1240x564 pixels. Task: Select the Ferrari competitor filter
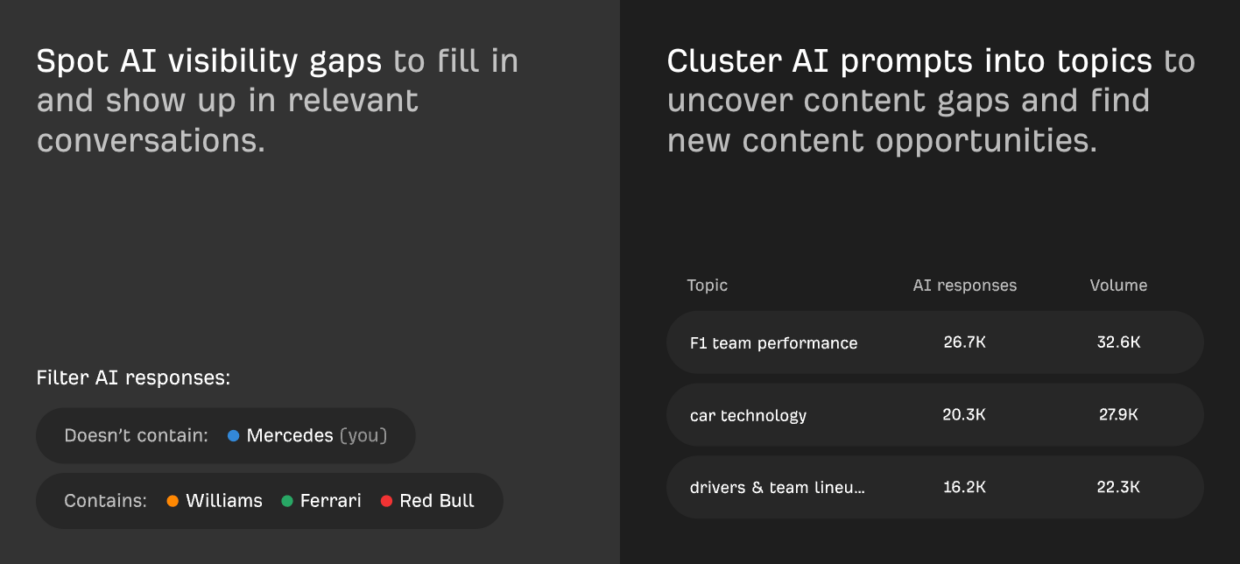click(x=331, y=501)
